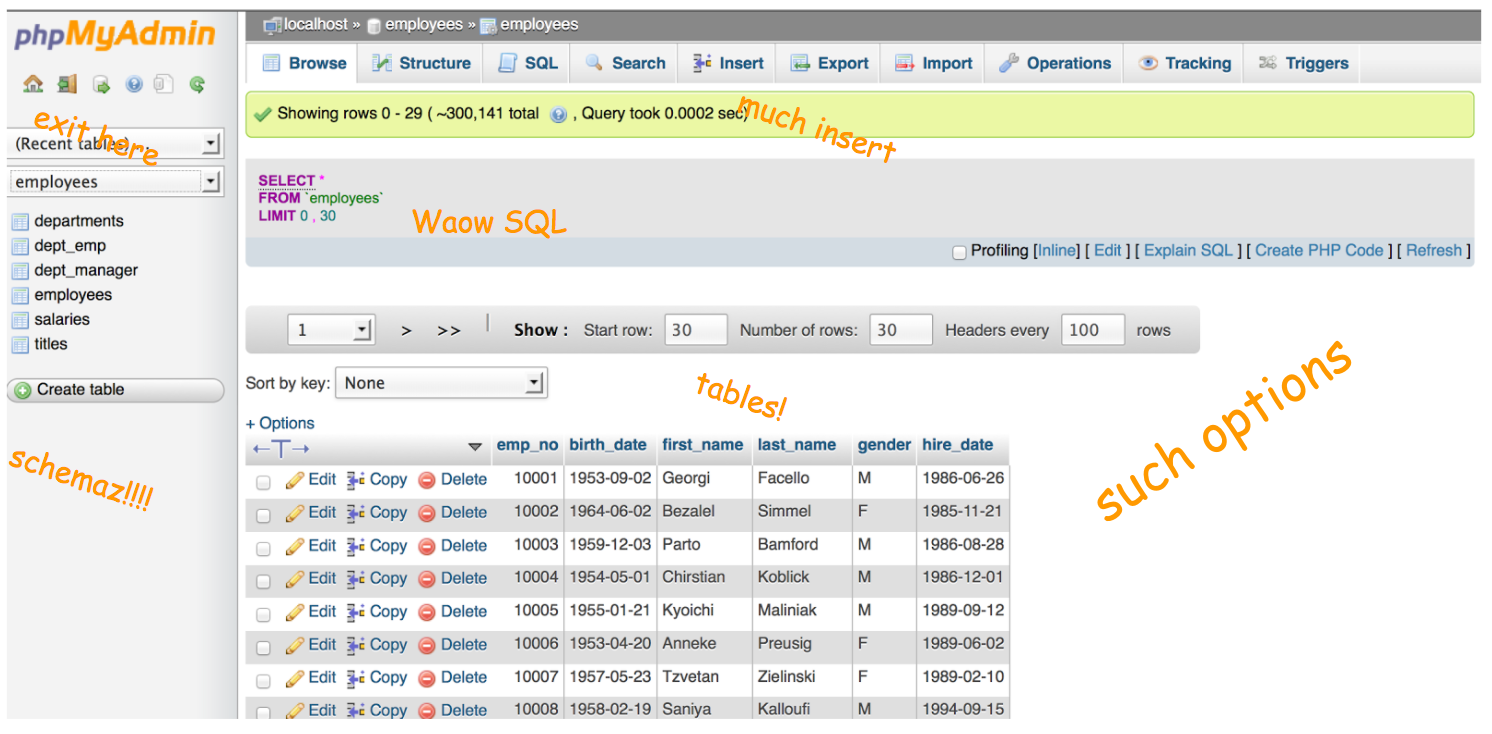The width and height of the screenshot is (1492, 734).
Task: Click the log out icon in sidebar
Action: click(x=67, y=85)
